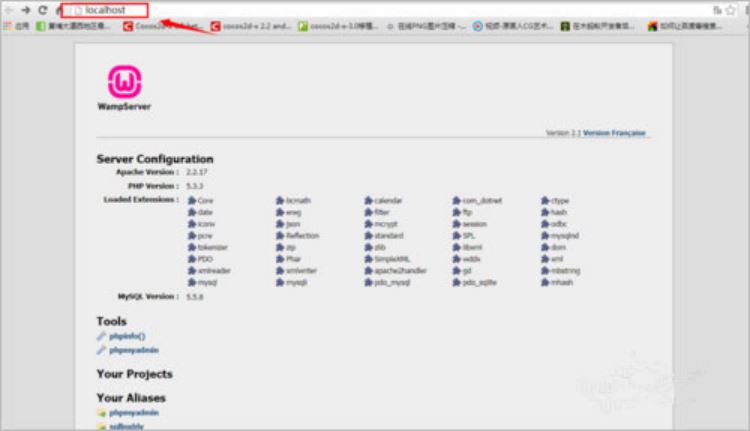Open the apps shortcut in bookmarks bar
This screenshot has width=750, height=431.
tap(16, 26)
